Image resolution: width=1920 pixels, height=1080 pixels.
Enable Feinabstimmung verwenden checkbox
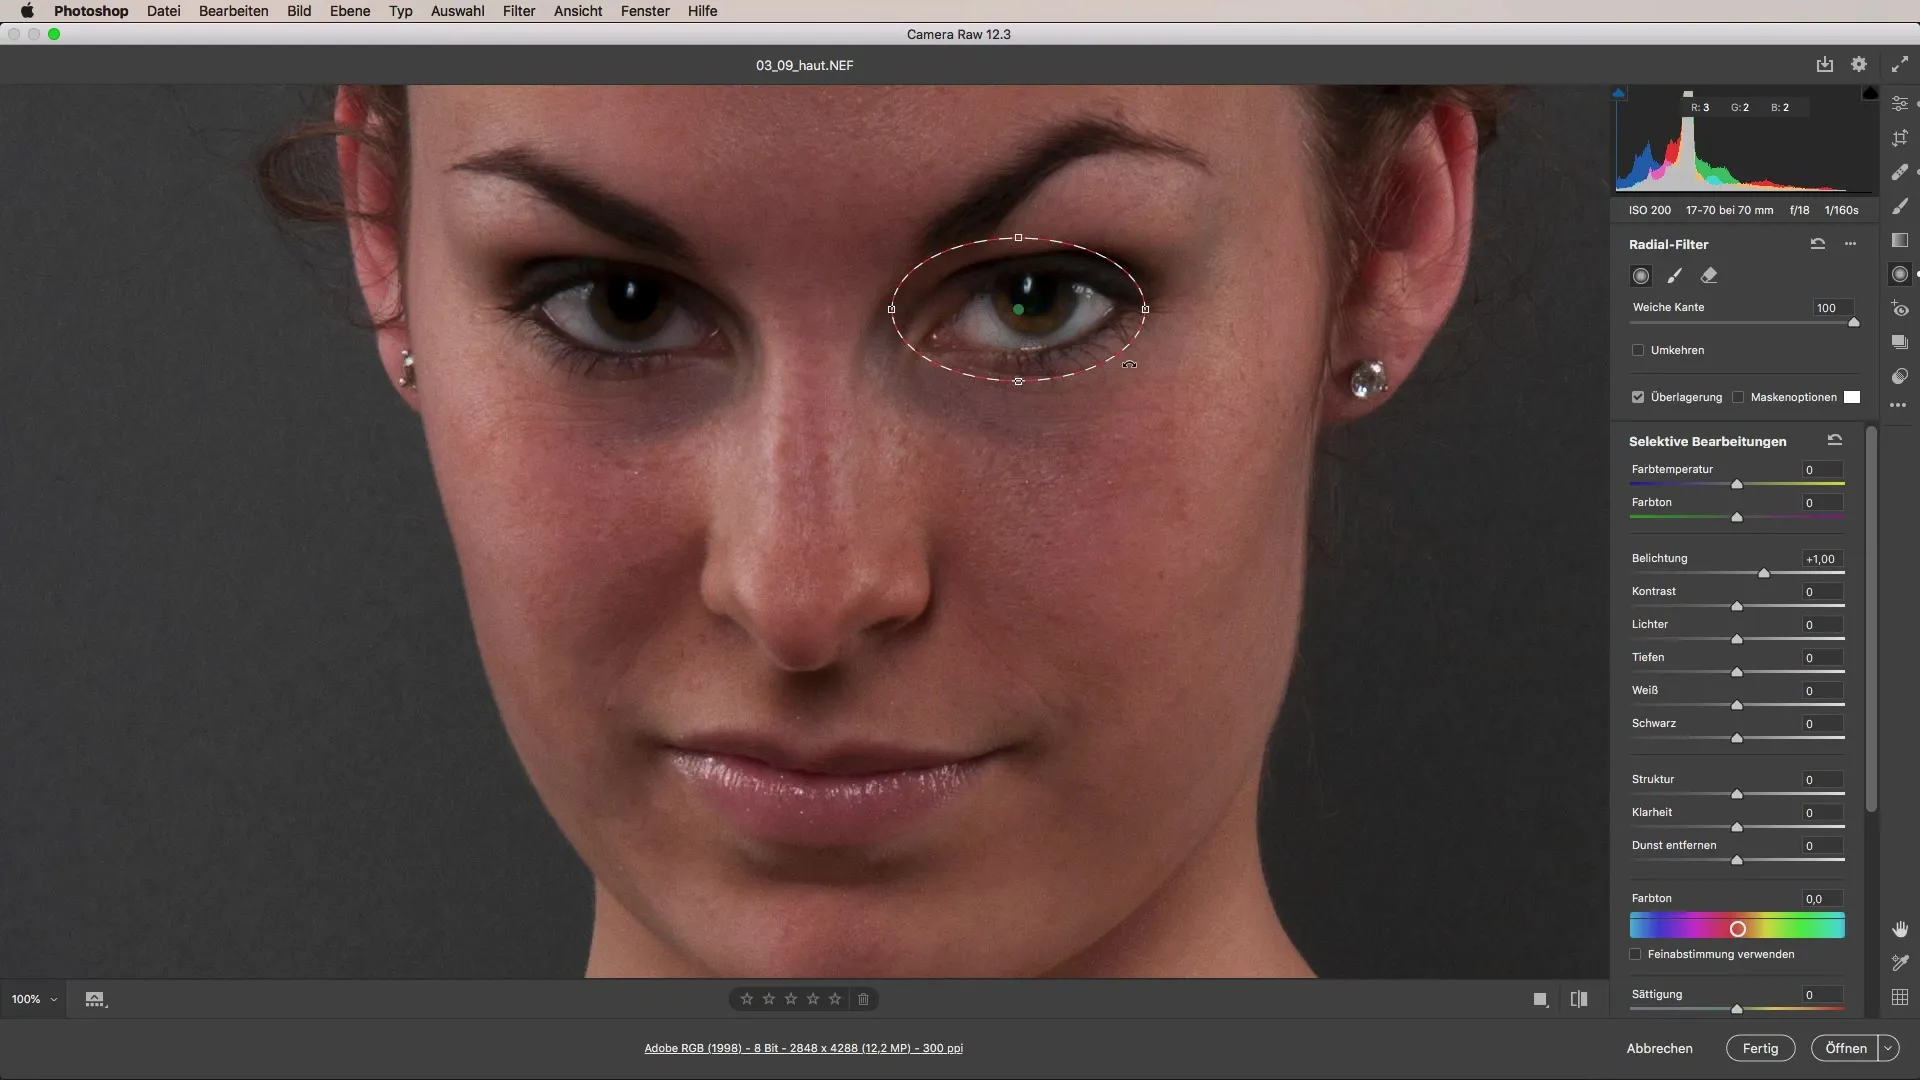click(x=1636, y=954)
